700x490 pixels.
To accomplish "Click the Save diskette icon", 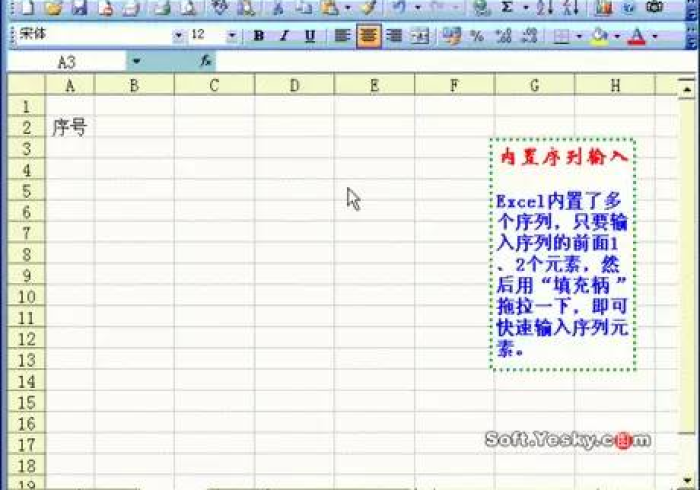I will tap(79, 7).
